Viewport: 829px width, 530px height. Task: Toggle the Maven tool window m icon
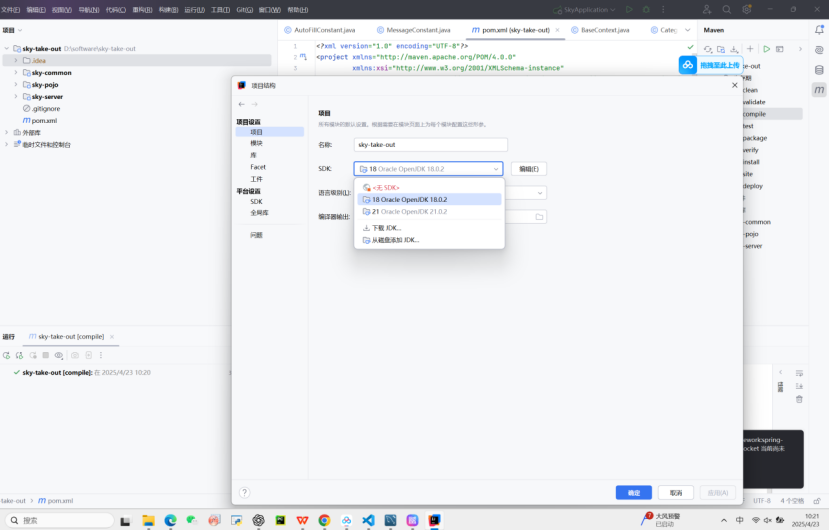coord(819,90)
